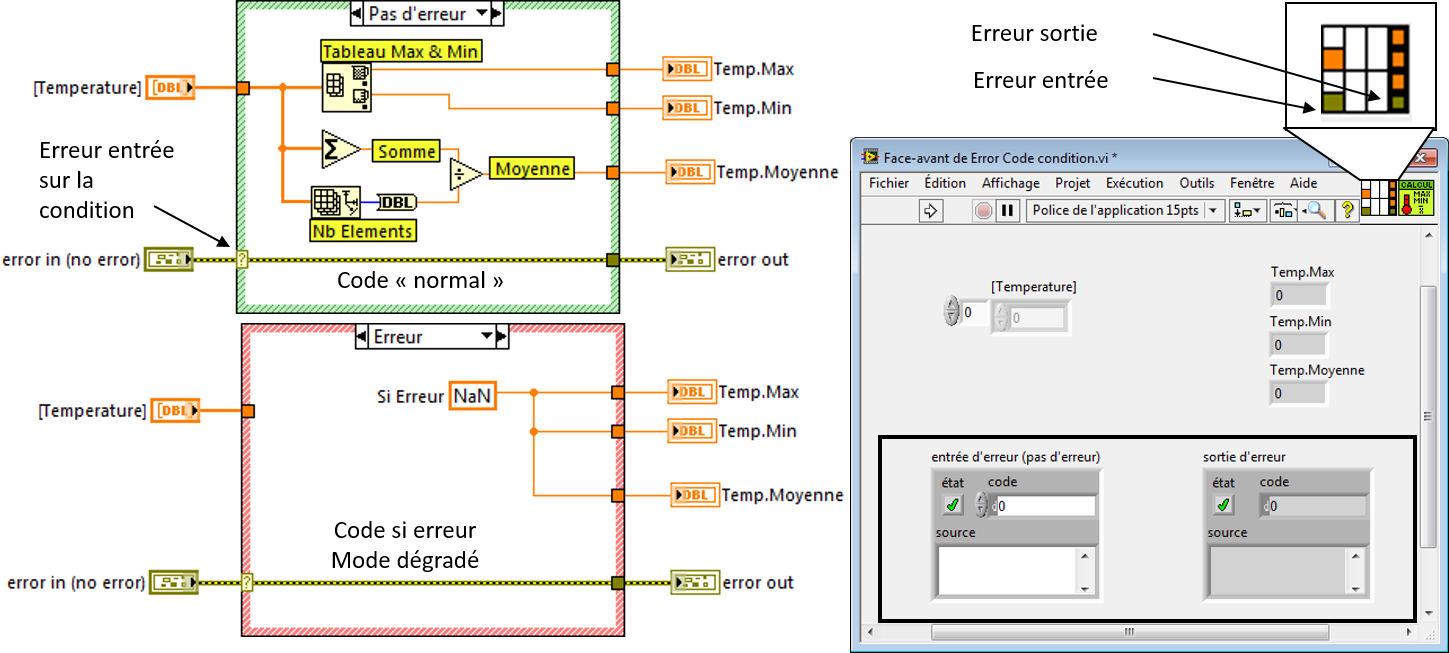Open the Align Objects tool
The image size is (1449, 653).
[1249, 210]
